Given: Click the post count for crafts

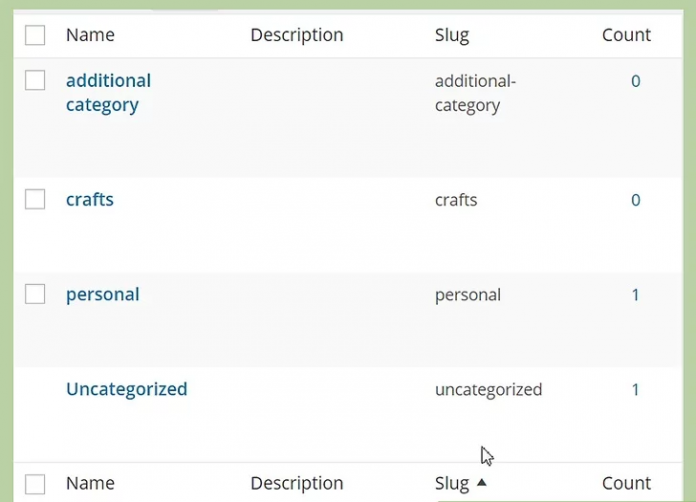Looking at the screenshot, I should pos(635,200).
